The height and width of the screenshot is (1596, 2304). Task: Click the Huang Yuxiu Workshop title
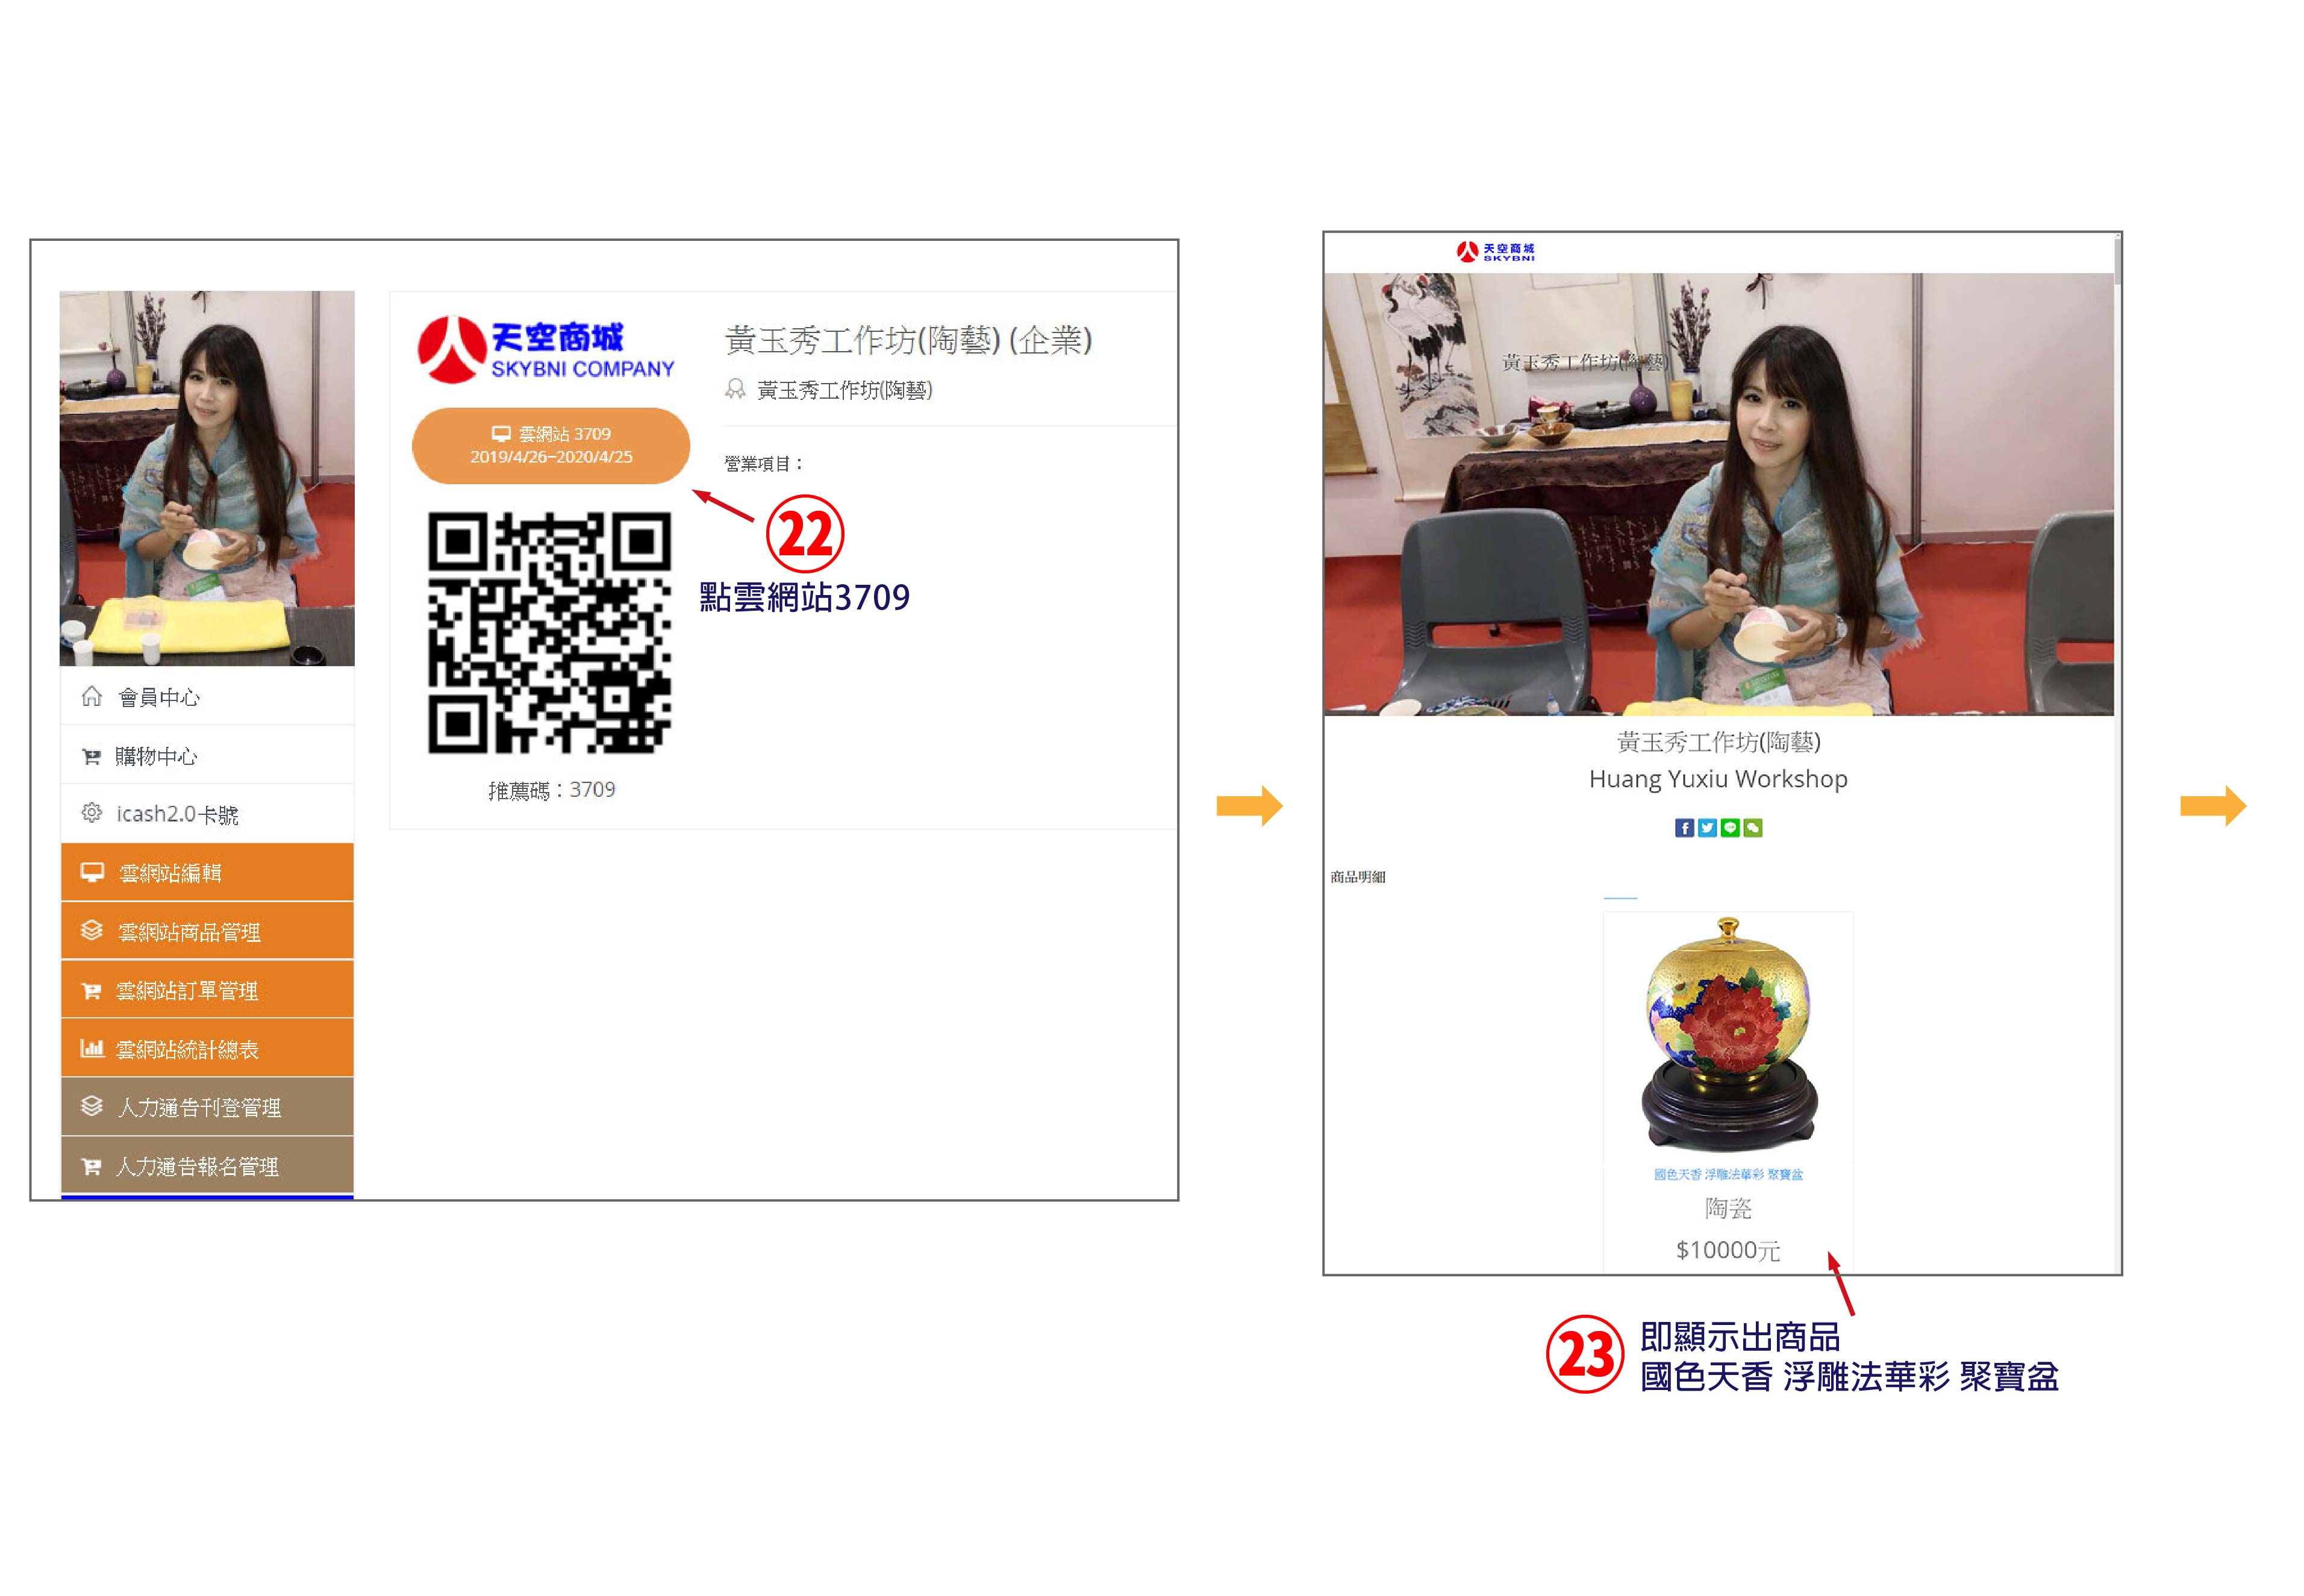point(1718,779)
